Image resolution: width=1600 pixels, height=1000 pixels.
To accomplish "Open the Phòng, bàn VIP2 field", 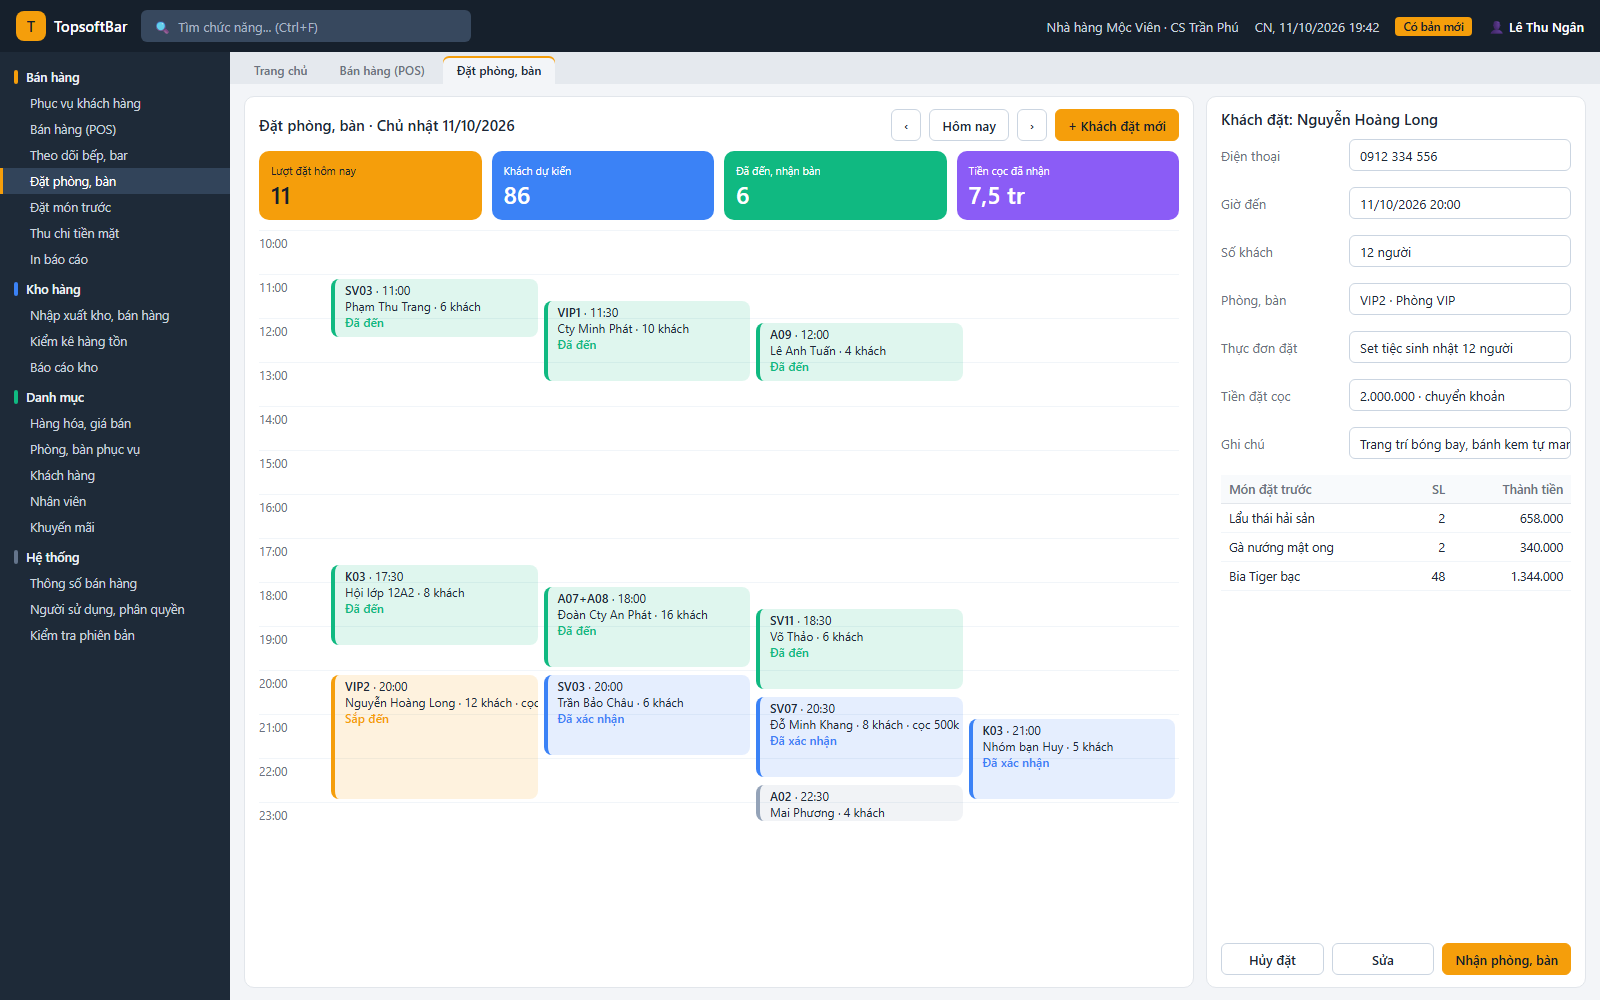I will coord(1460,300).
